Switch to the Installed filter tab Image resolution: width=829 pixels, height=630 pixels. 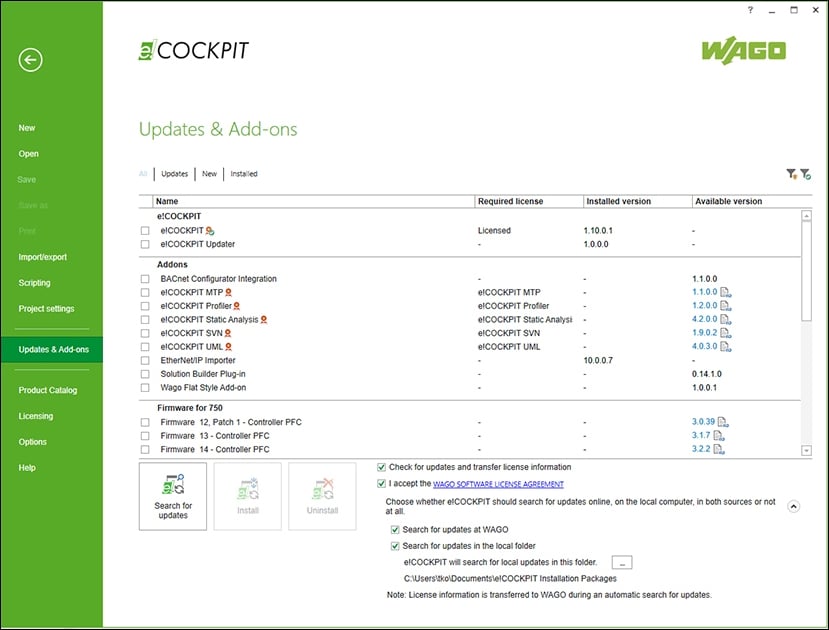click(244, 174)
